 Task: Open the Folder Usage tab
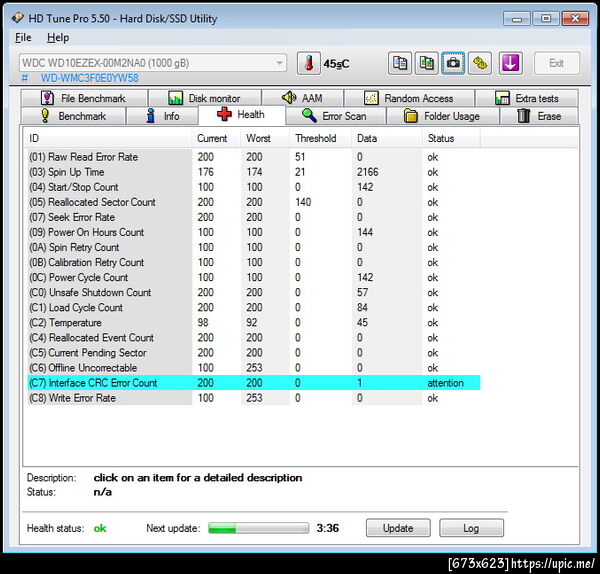click(442, 116)
